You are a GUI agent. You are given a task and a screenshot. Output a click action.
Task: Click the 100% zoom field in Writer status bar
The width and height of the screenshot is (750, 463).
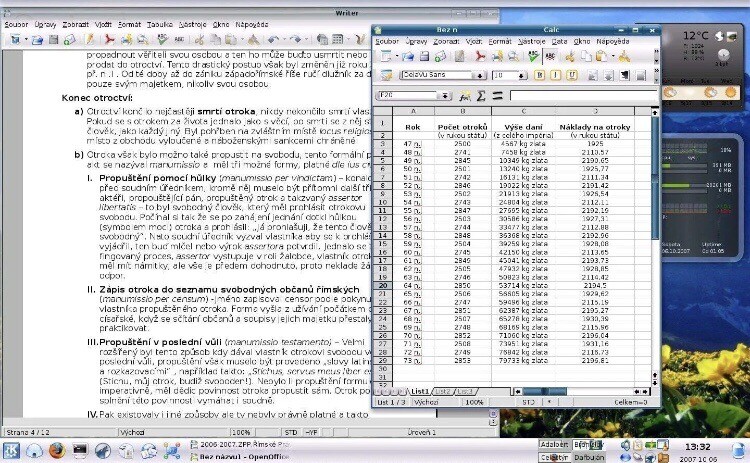tap(242, 432)
